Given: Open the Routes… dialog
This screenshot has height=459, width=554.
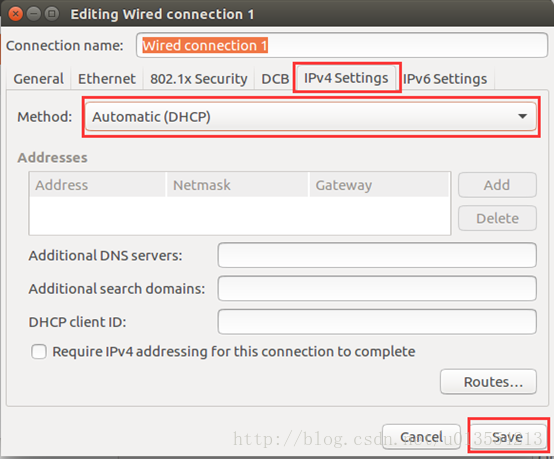Looking at the screenshot, I should (488, 382).
